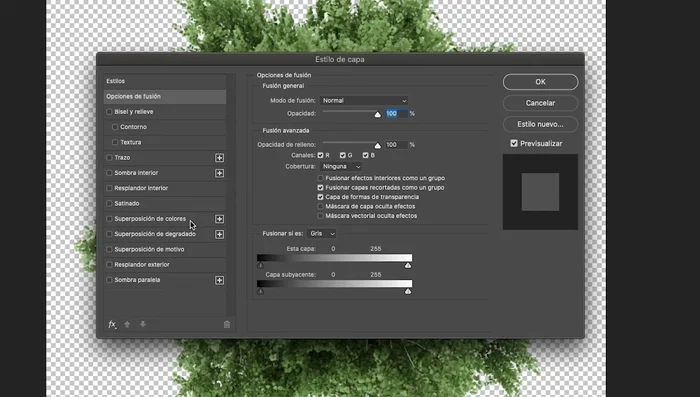Viewport: 700px width, 397px height.
Task: Toggle the G channel checkbox
Action: click(x=342, y=155)
